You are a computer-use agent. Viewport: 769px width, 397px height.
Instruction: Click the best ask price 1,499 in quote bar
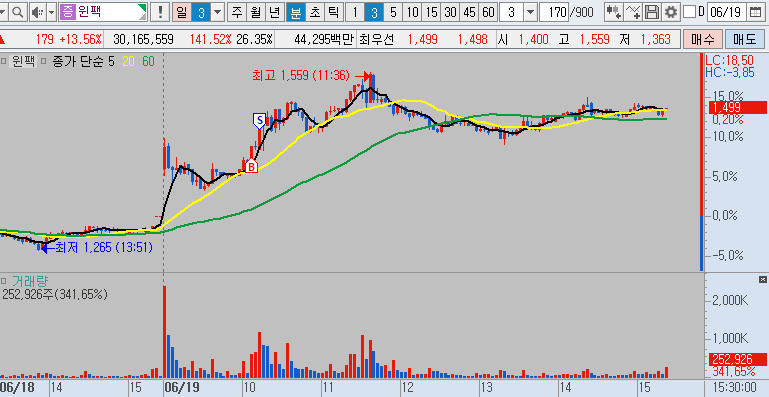point(422,39)
